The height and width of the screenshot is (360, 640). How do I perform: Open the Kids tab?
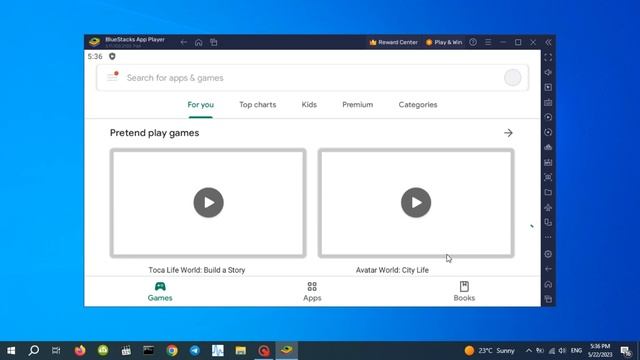[x=309, y=105]
